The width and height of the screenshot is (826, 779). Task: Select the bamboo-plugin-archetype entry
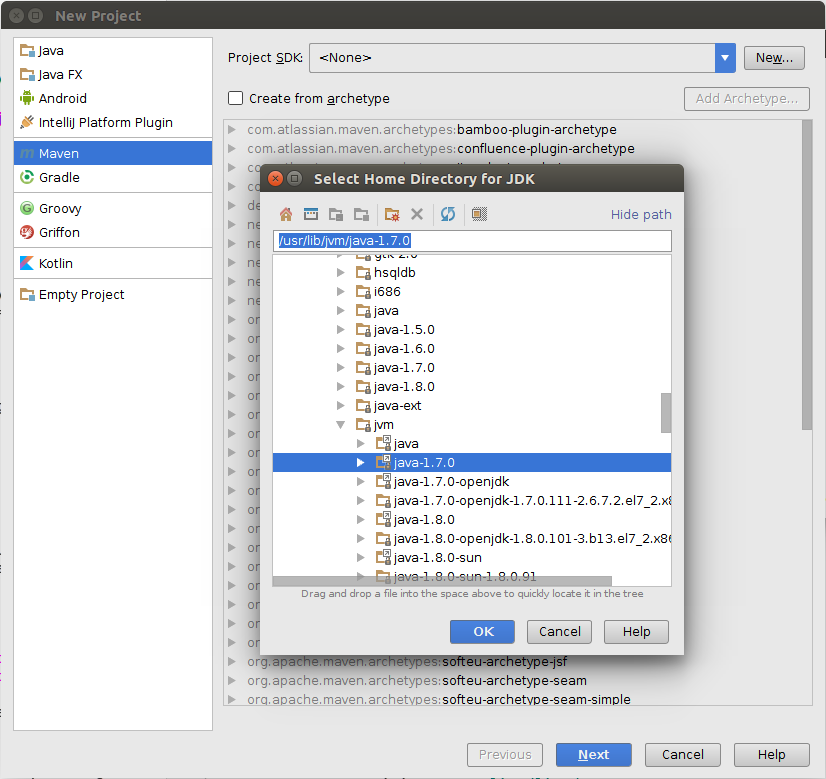point(431,130)
